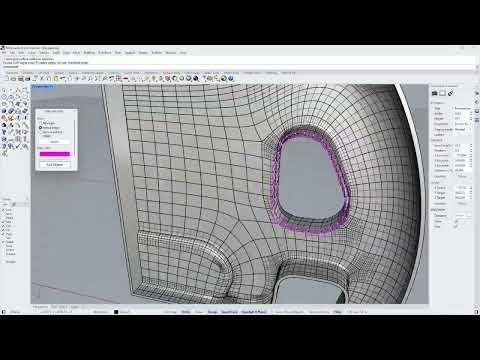Open the Projection dropdown in viewport properties
Image resolution: width=480 pixels, height=360 pixels.
[x=462, y=124]
